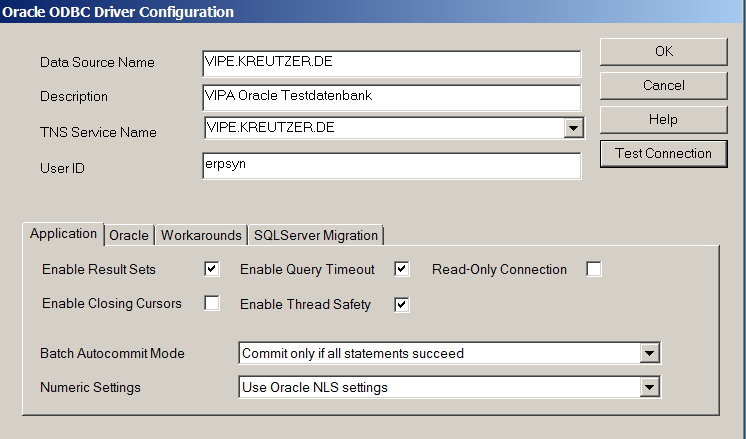
Task: Check the Enable Closing Cursors checkbox
Action: point(211,303)
